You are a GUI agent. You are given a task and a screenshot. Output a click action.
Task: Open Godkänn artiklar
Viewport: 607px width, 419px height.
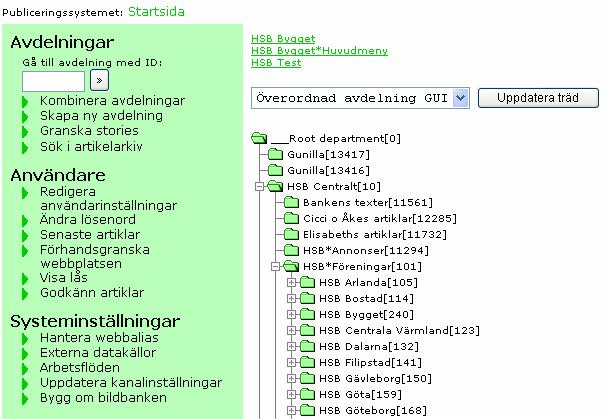[x=92, y=293]
